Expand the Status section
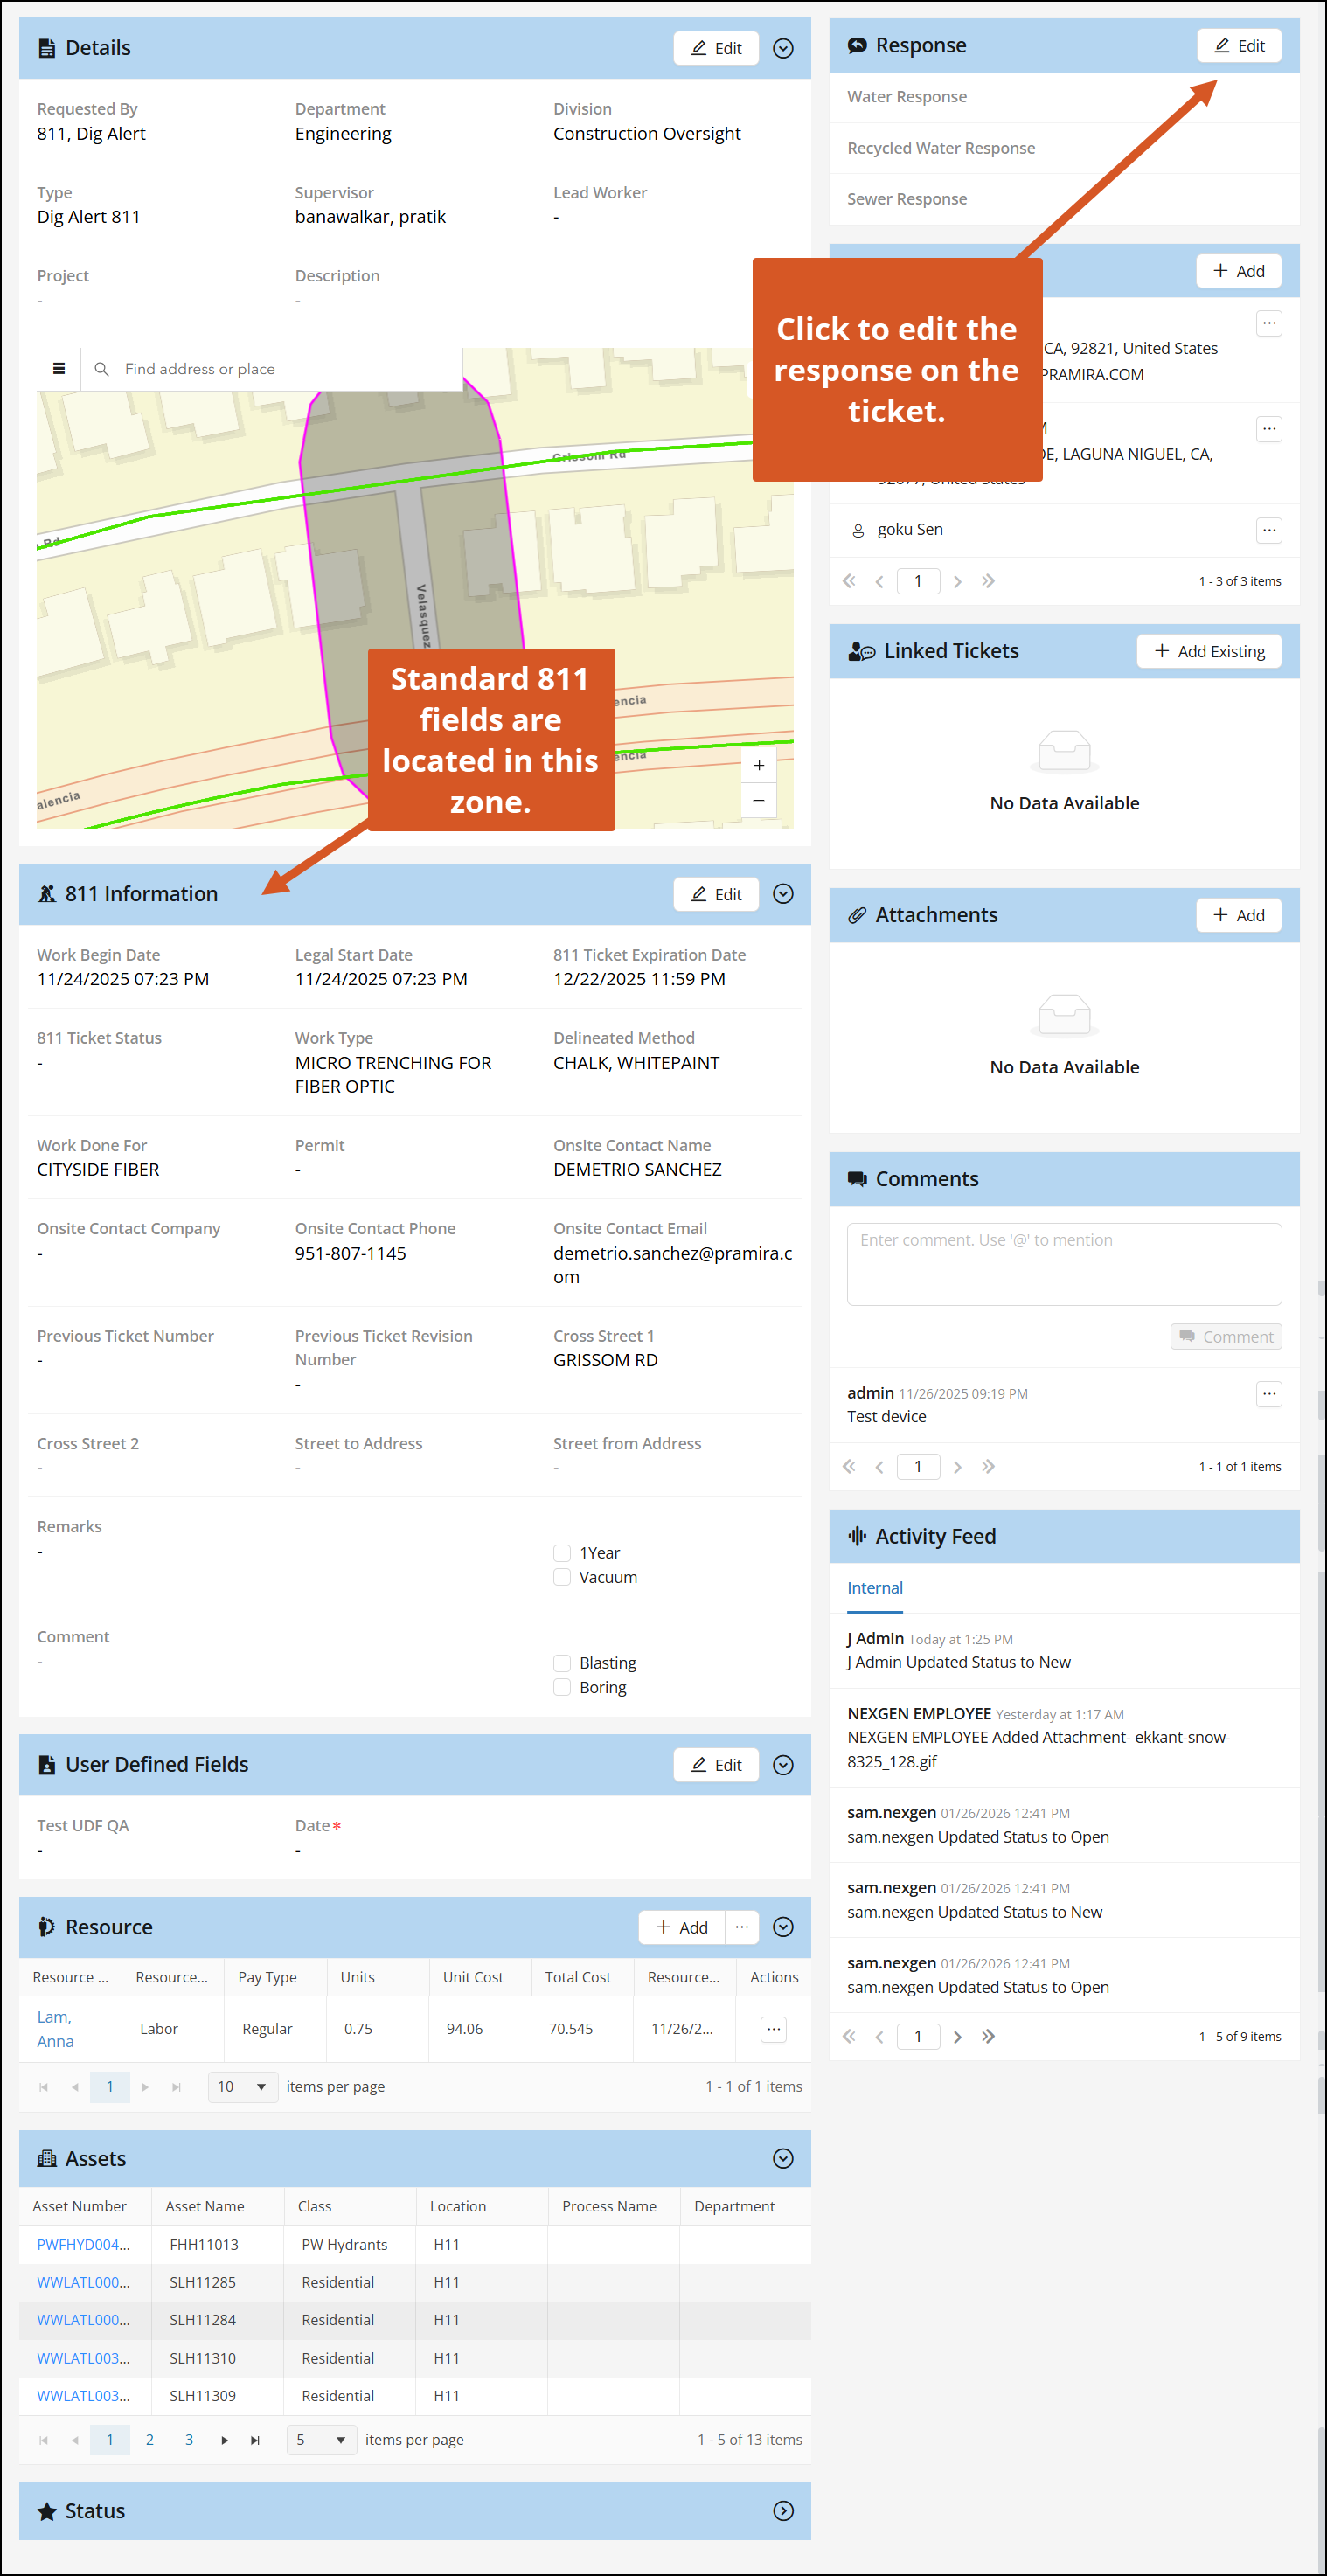Screen dimensions: 1327x2576 (783, 2511)
